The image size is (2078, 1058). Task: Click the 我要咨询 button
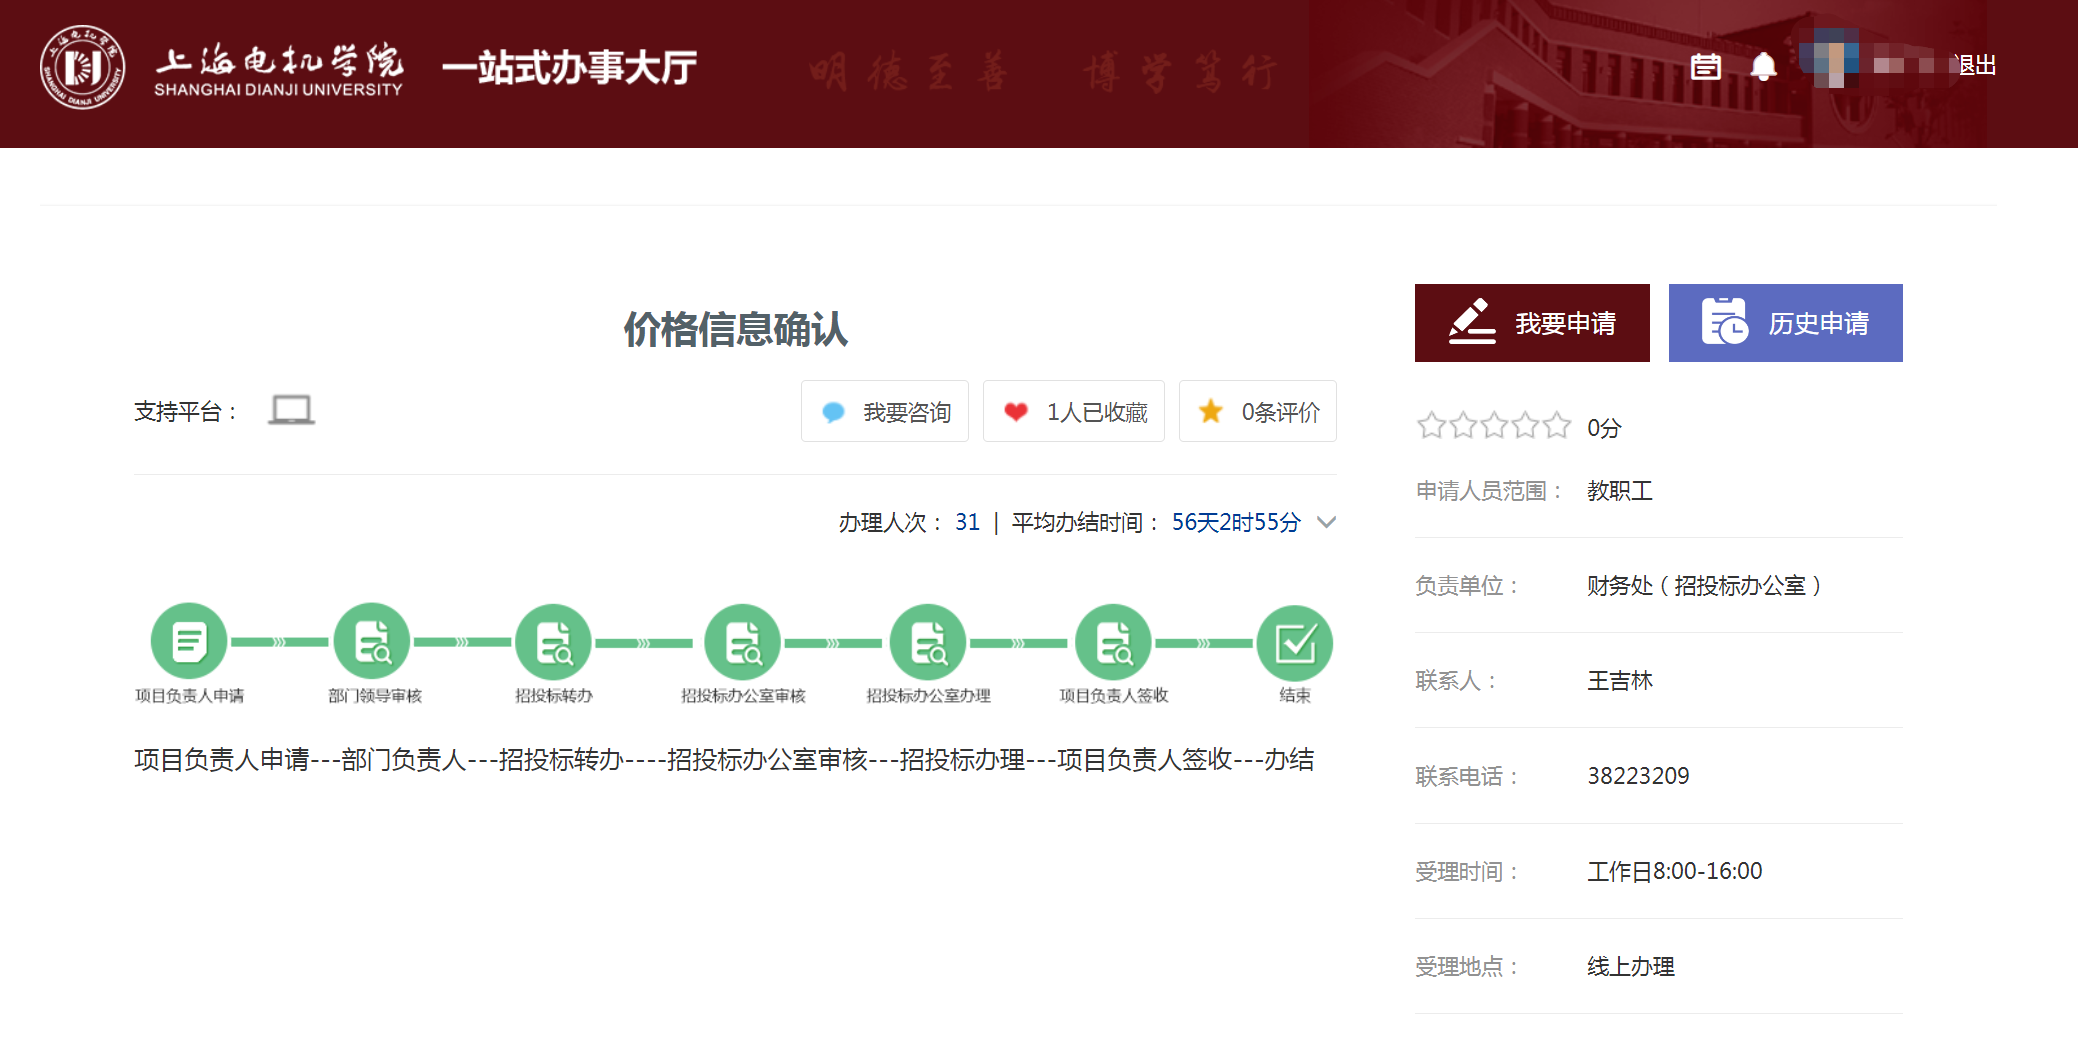[x=884, y=411]
